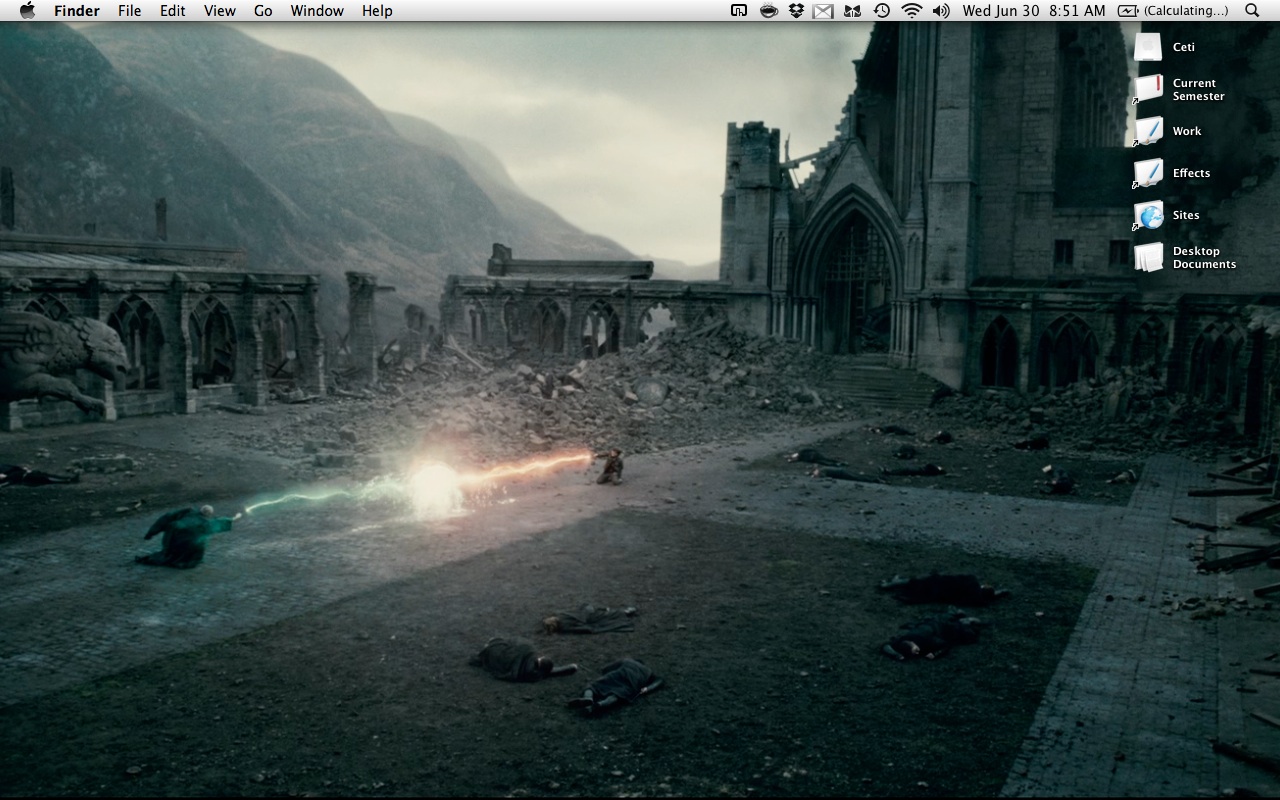Open the battery status menu

coord(1172,11)
